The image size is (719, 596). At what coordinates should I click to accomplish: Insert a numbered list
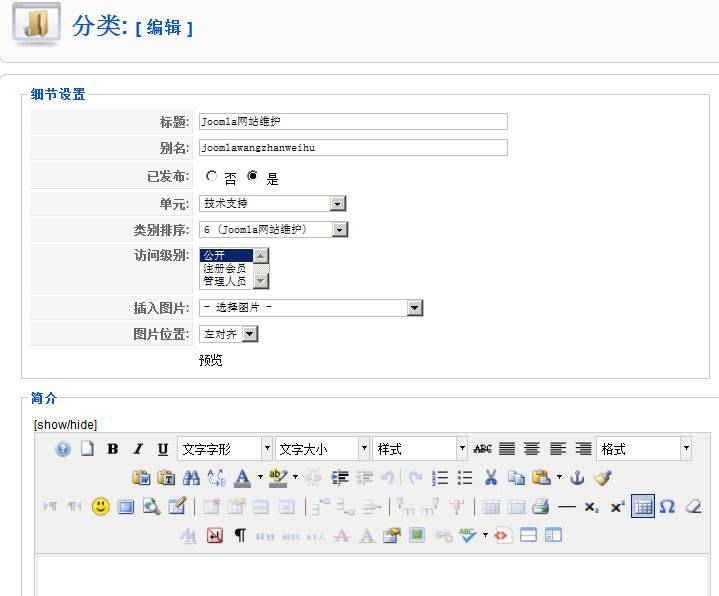point(440,478)
